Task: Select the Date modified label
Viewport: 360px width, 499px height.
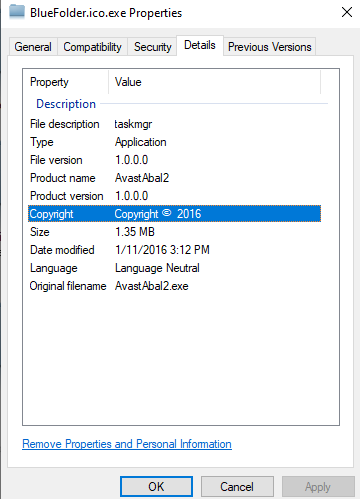Action: 62,250
